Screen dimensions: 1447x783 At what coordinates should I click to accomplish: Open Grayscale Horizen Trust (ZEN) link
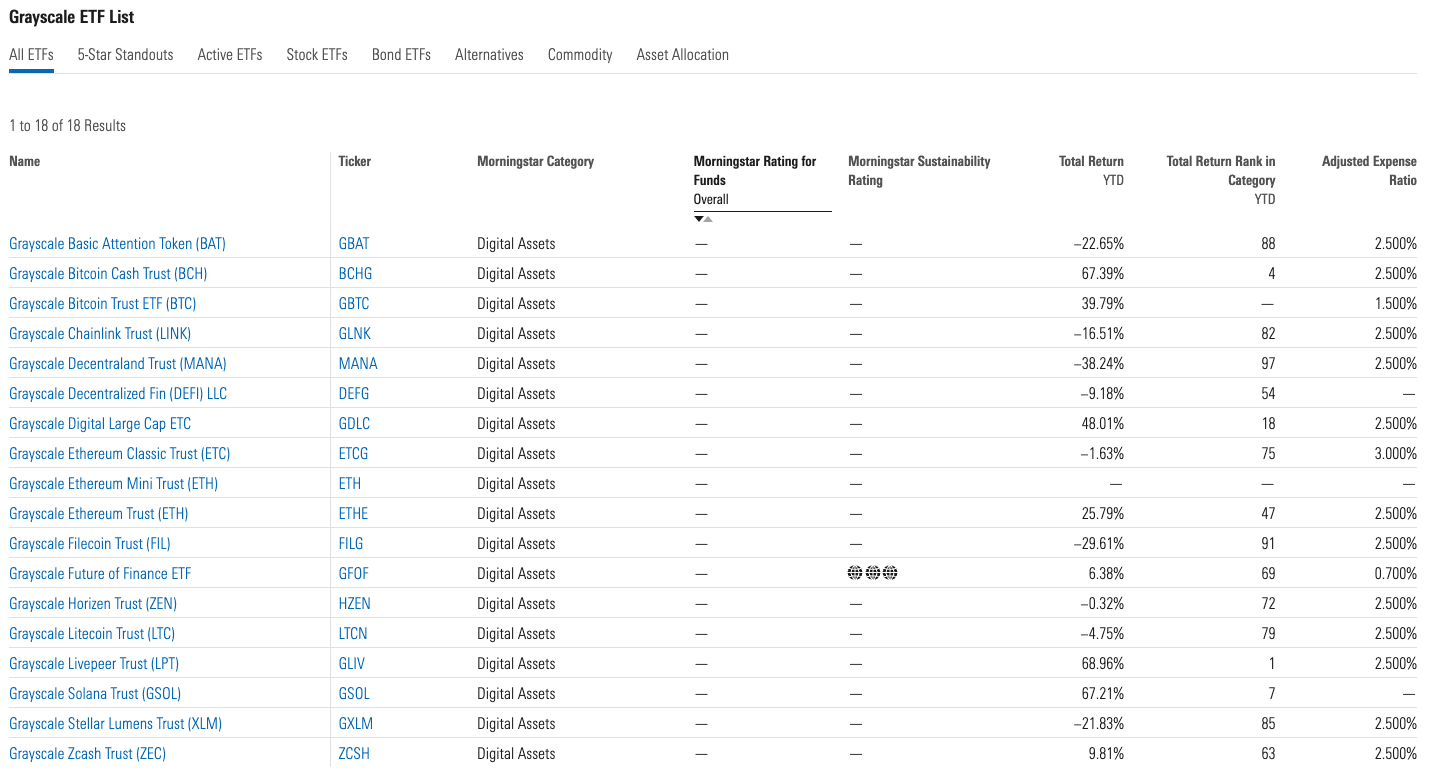93,604
